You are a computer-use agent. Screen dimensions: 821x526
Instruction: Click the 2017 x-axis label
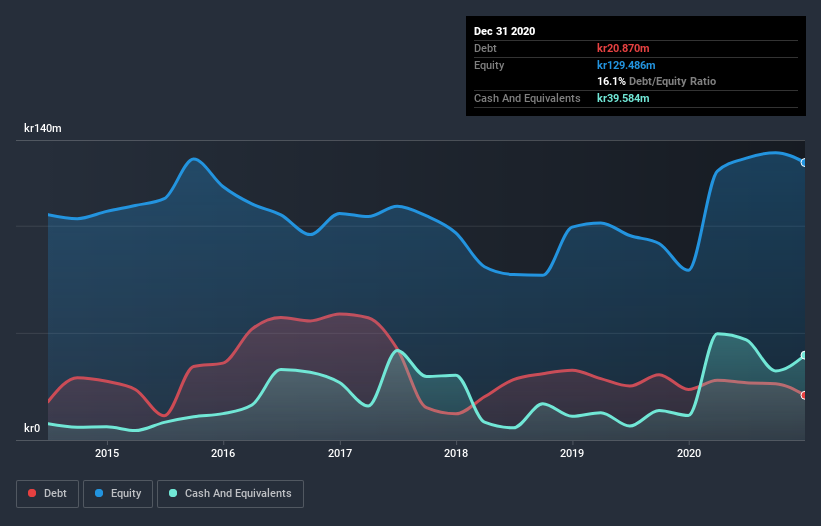point(340,453)
